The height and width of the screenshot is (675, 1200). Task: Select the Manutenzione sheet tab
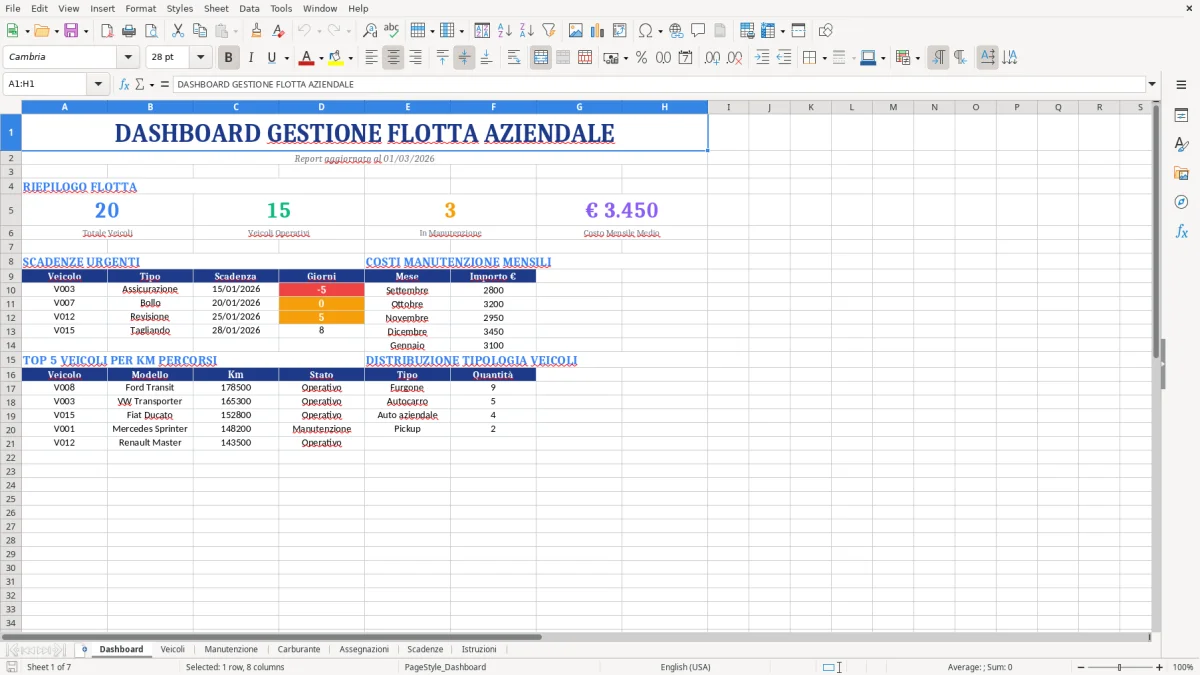pyautogui.click(x=231, y=648)
